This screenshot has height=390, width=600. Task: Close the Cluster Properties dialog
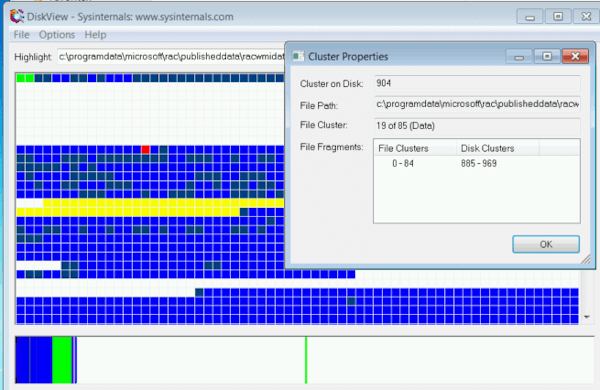tap(575, 56)
